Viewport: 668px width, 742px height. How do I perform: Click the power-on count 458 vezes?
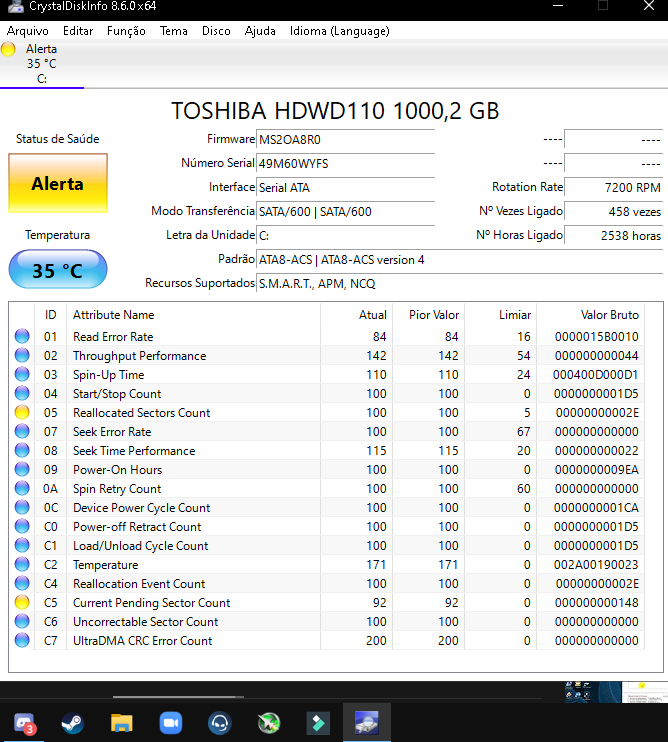point(613,212)
